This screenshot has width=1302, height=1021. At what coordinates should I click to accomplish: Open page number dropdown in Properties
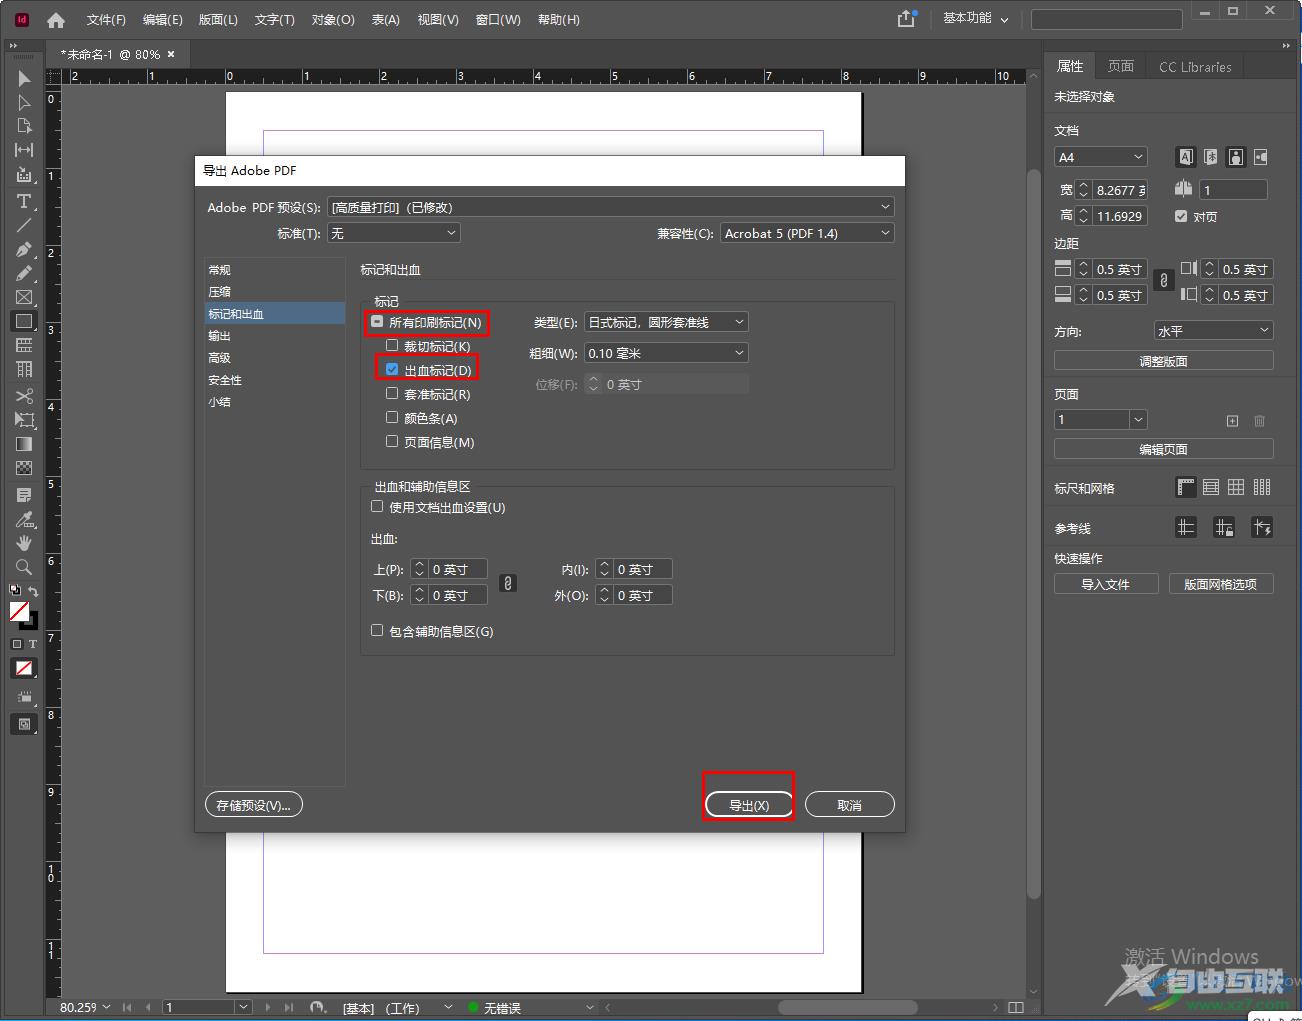click(1138, 420)
